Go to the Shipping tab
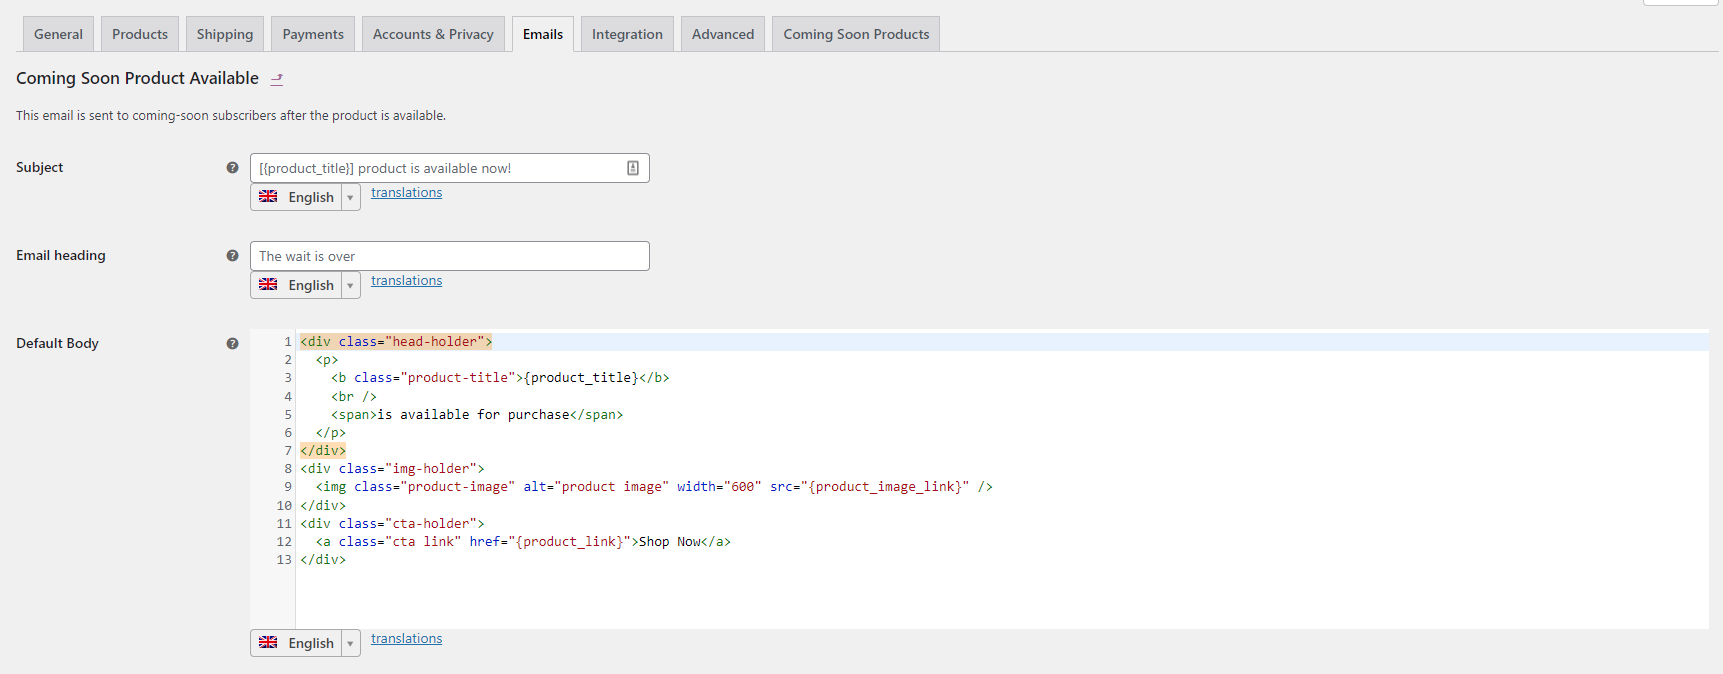1723x674 pixels. click(x=225, y=34)
